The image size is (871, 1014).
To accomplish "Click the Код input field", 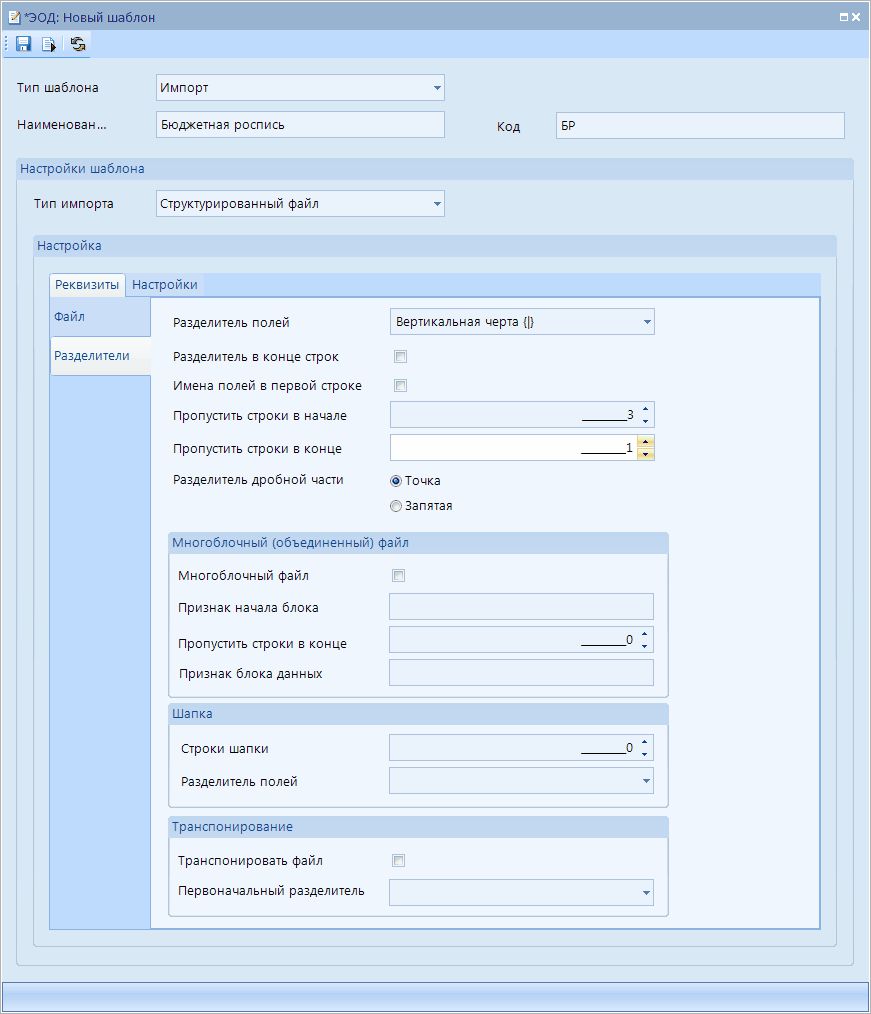I will [700, 125].
